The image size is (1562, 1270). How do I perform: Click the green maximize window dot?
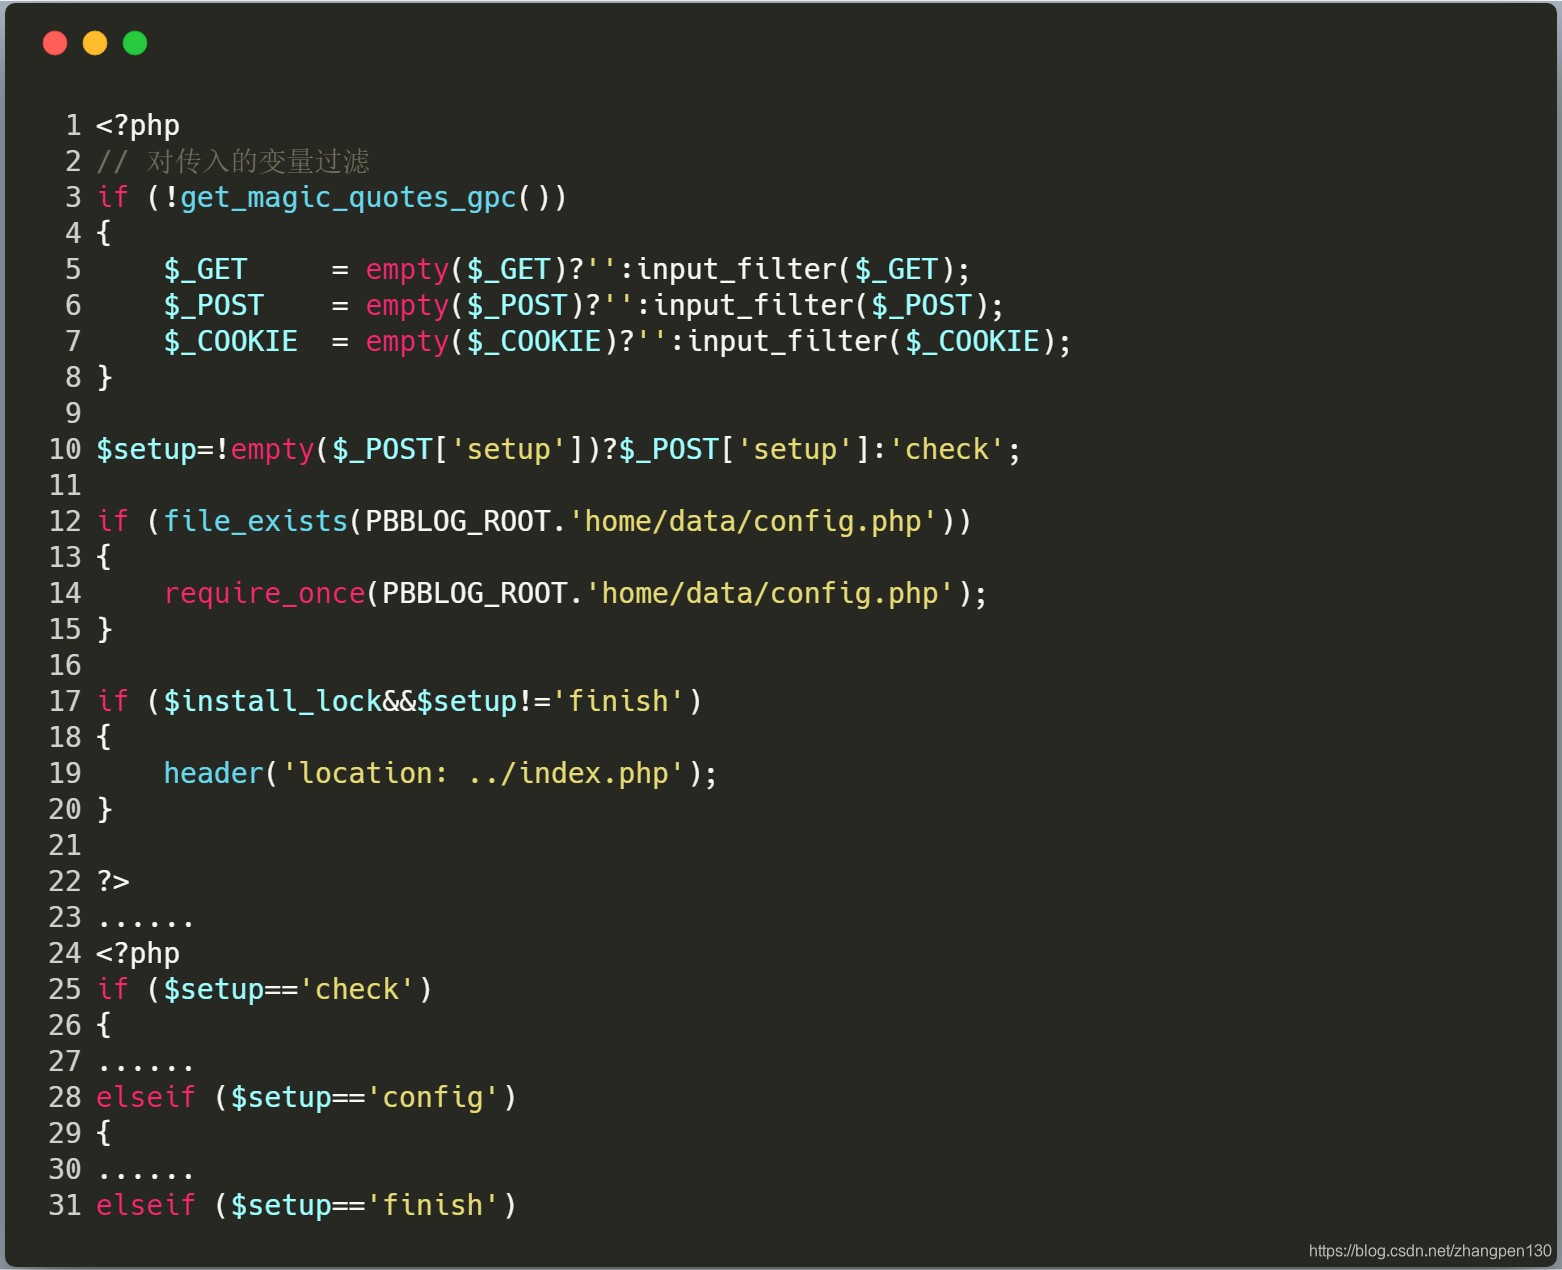[x=135, y=43]
